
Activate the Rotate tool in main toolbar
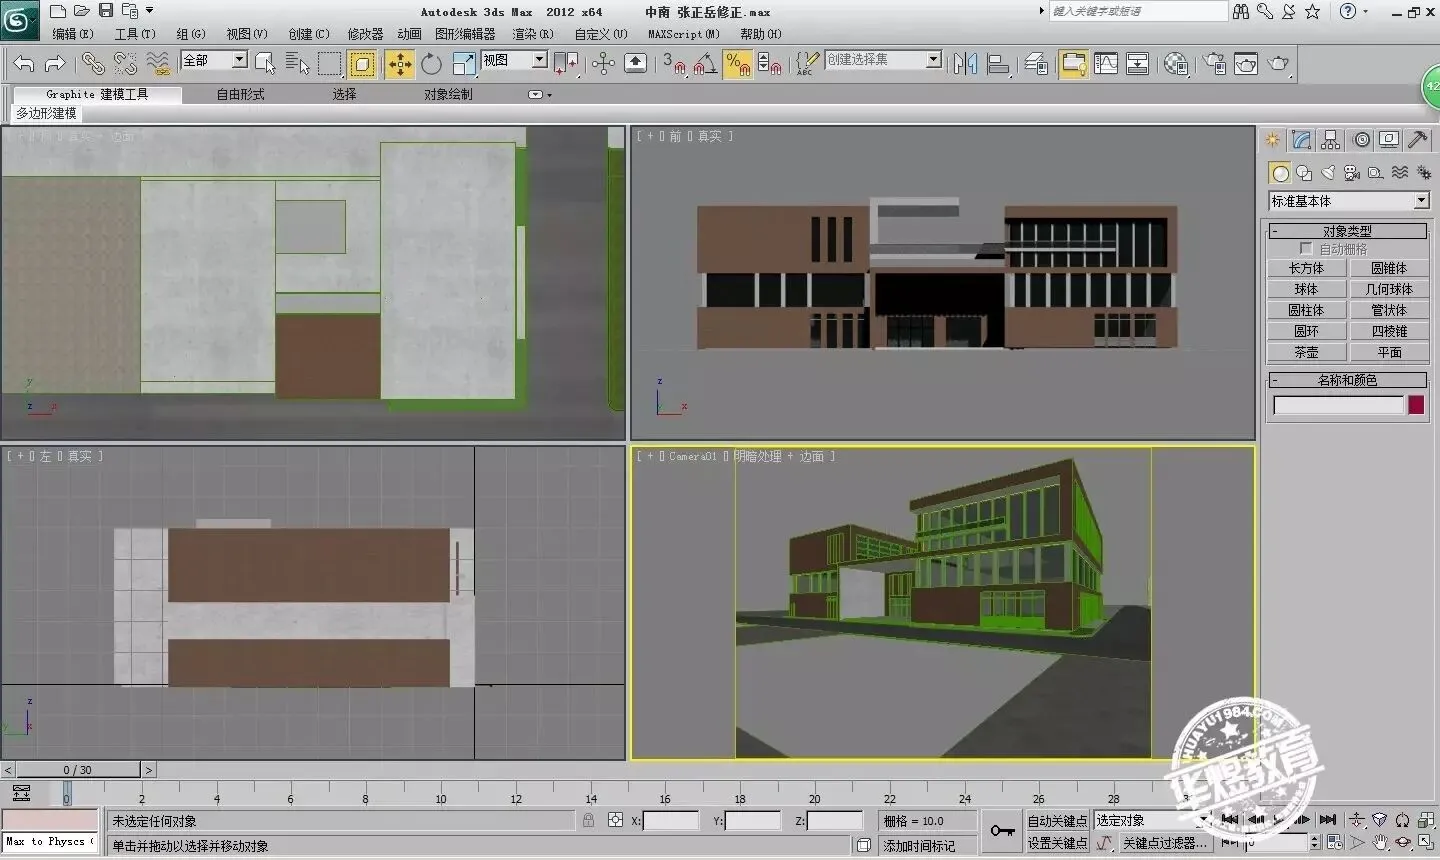pos(431,65)
